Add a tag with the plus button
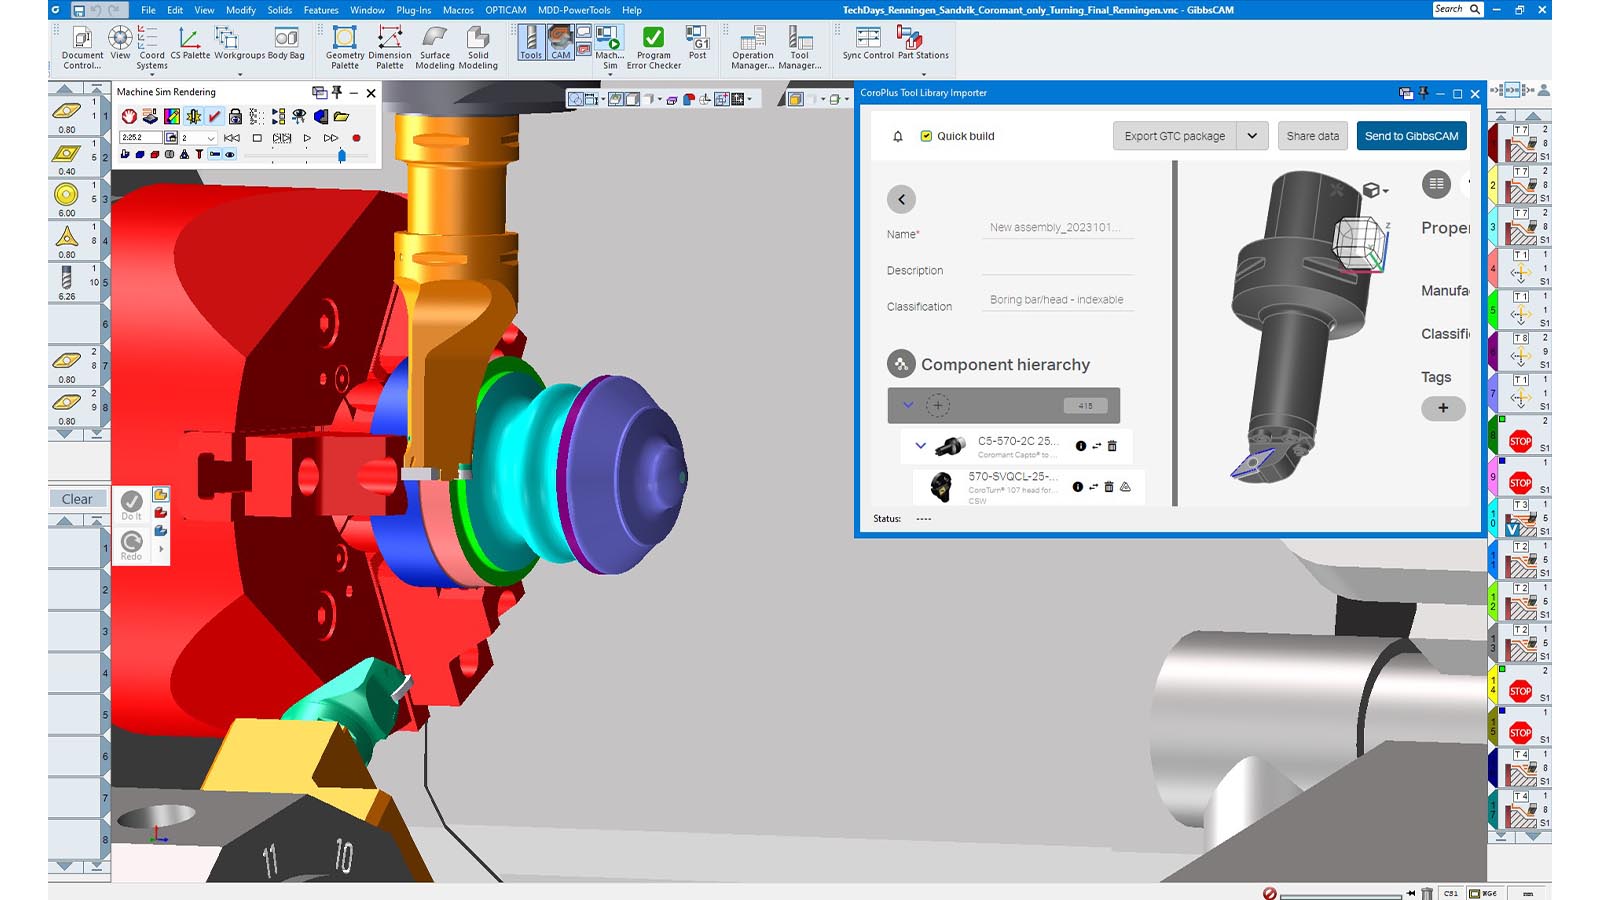This screenshot has width=1600, height=900. point(1443,408)
